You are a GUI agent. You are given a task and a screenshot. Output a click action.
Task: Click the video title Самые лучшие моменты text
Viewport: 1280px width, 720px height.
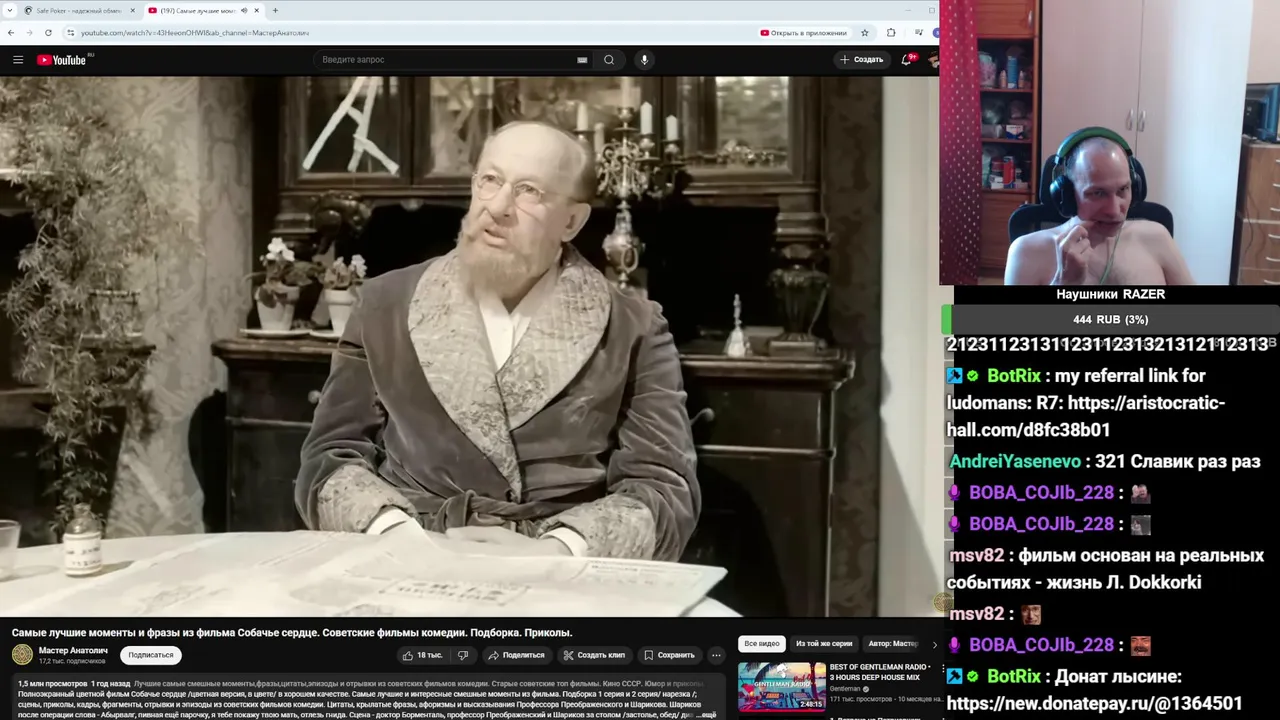[x=292, y=632]
